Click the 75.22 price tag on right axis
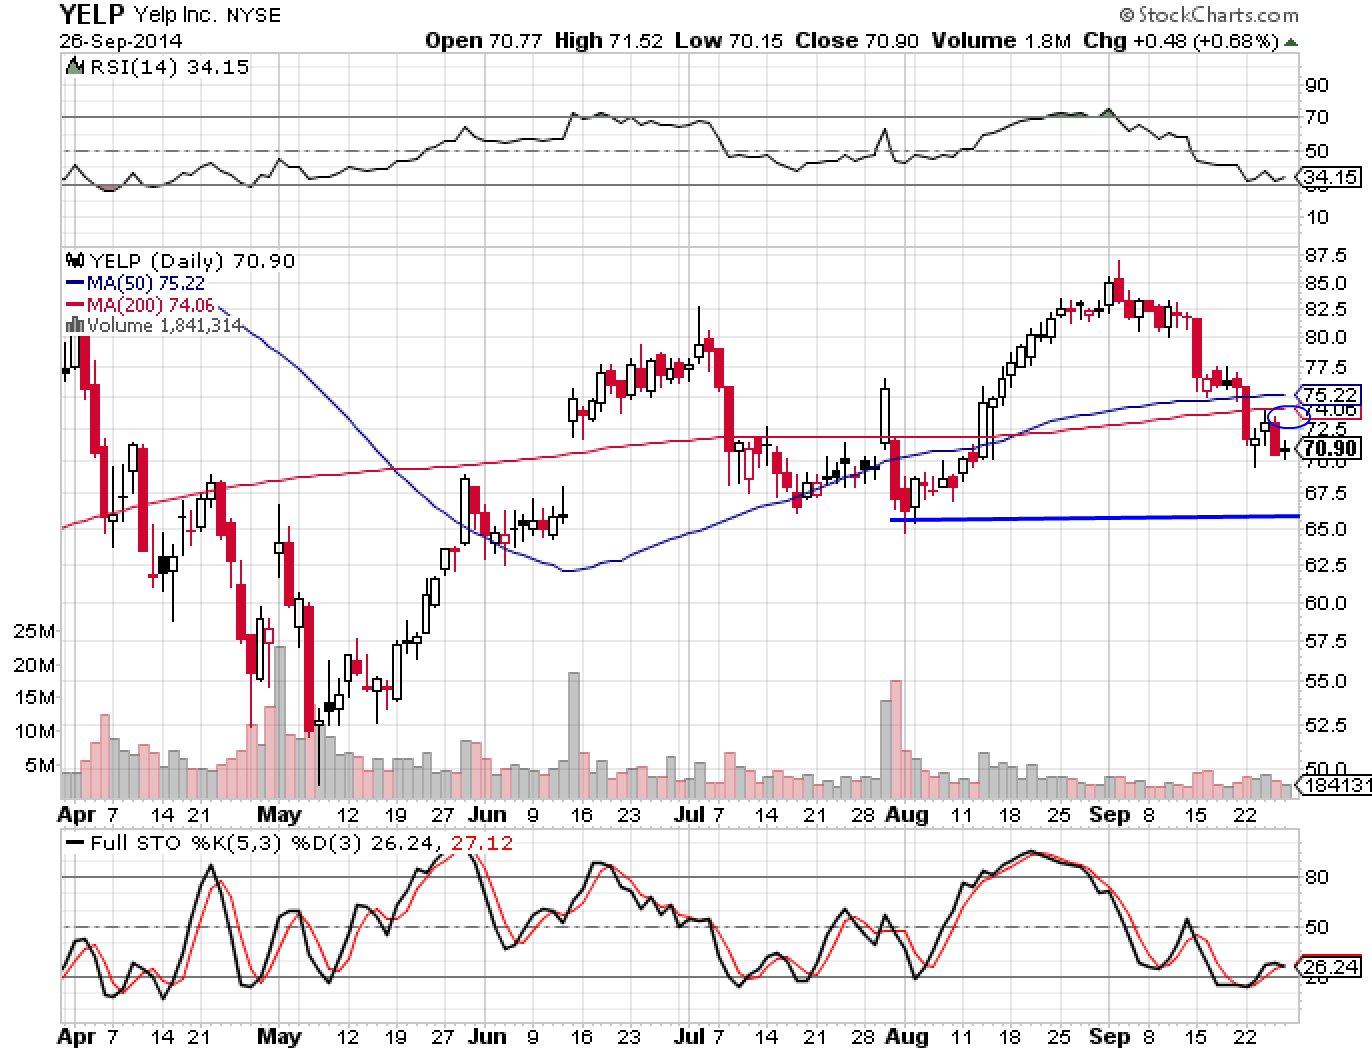Screen dimensions: 1372x1048 [1328, 394]
